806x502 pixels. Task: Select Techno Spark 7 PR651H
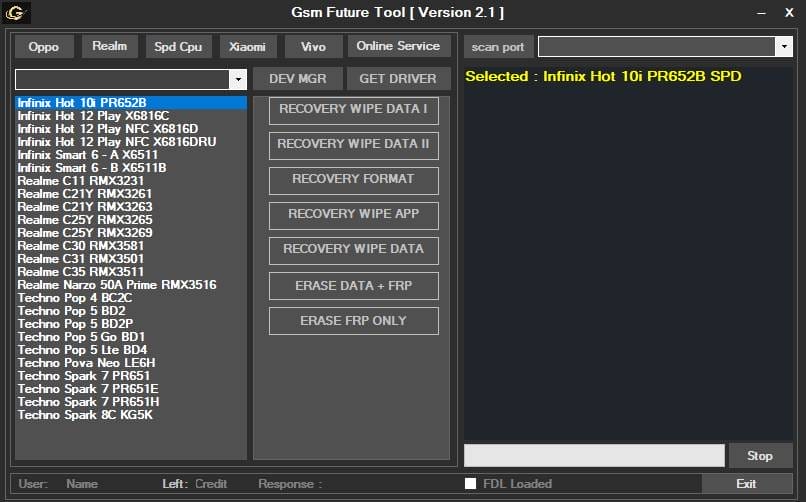131,402
